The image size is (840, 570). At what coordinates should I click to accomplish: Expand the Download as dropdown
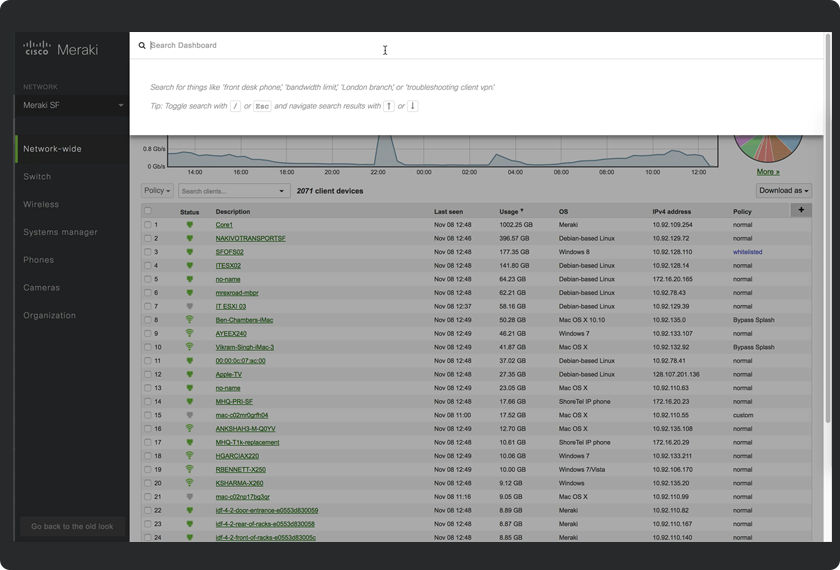tap(783, 191)
